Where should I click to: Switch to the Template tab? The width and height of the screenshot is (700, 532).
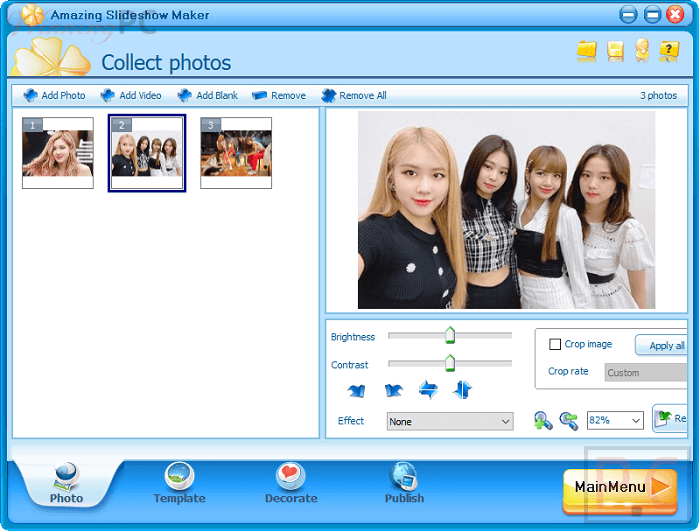[x=179, y=483]
